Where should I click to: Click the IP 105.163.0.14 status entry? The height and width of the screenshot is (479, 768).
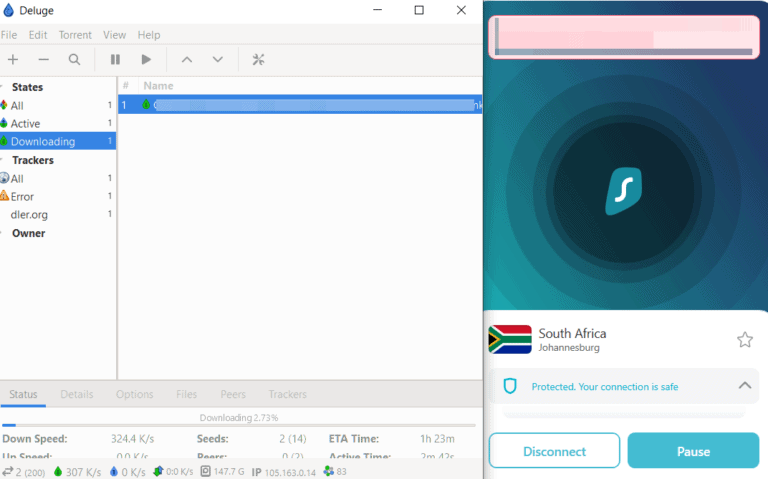tap(284, 472)
